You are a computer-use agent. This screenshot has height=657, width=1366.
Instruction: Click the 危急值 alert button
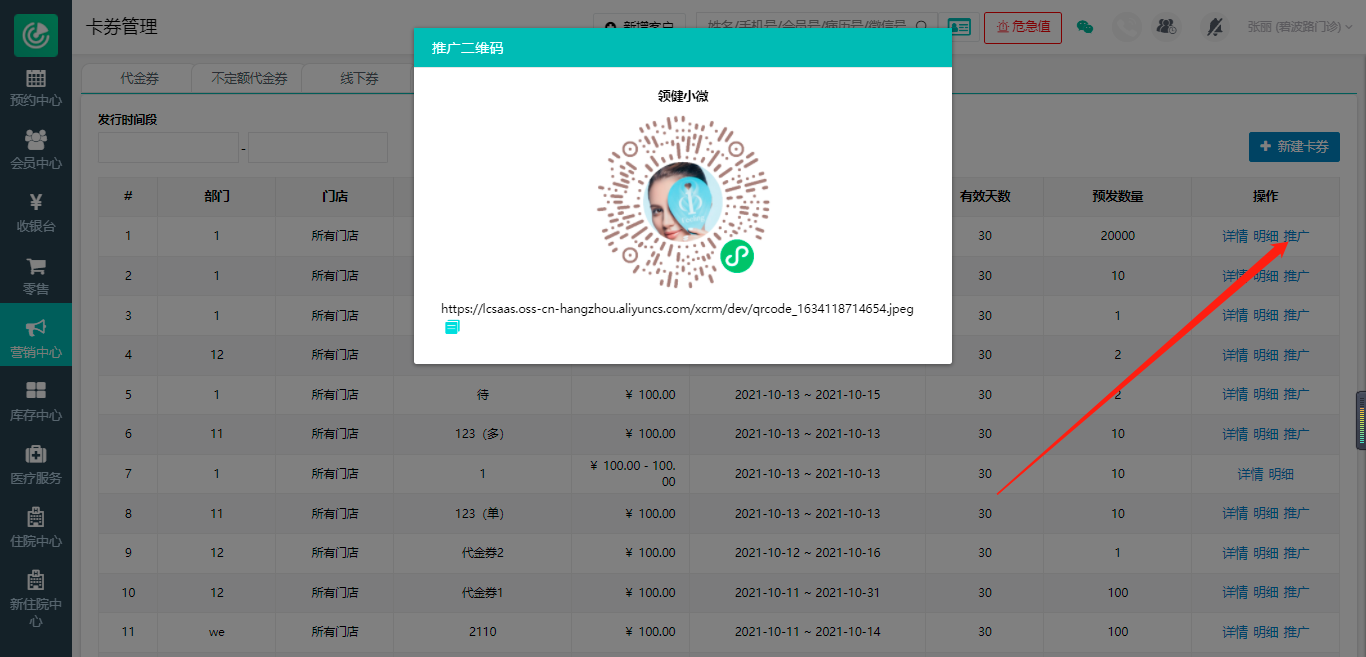click(x=1022, y=27)
